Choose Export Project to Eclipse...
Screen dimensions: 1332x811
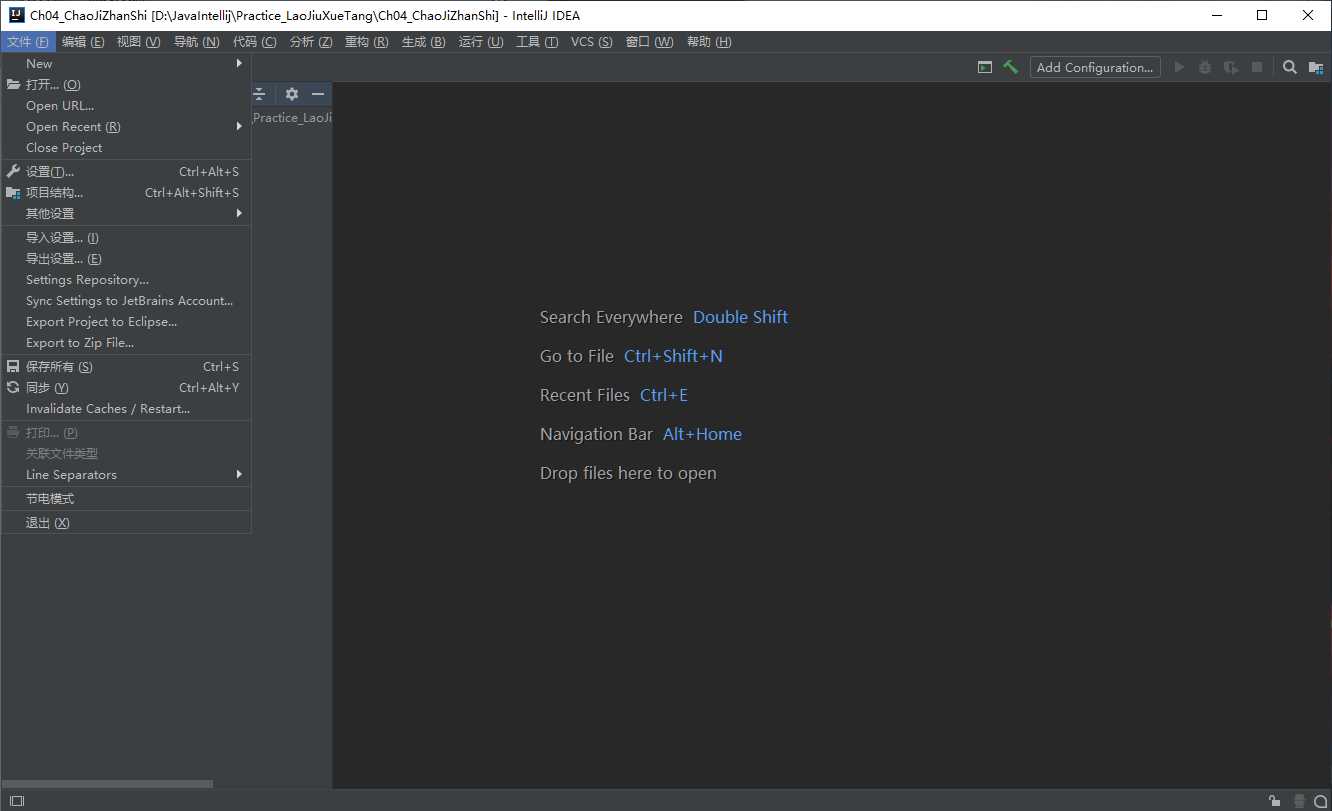pyautogui.click(x=126, y=321)
